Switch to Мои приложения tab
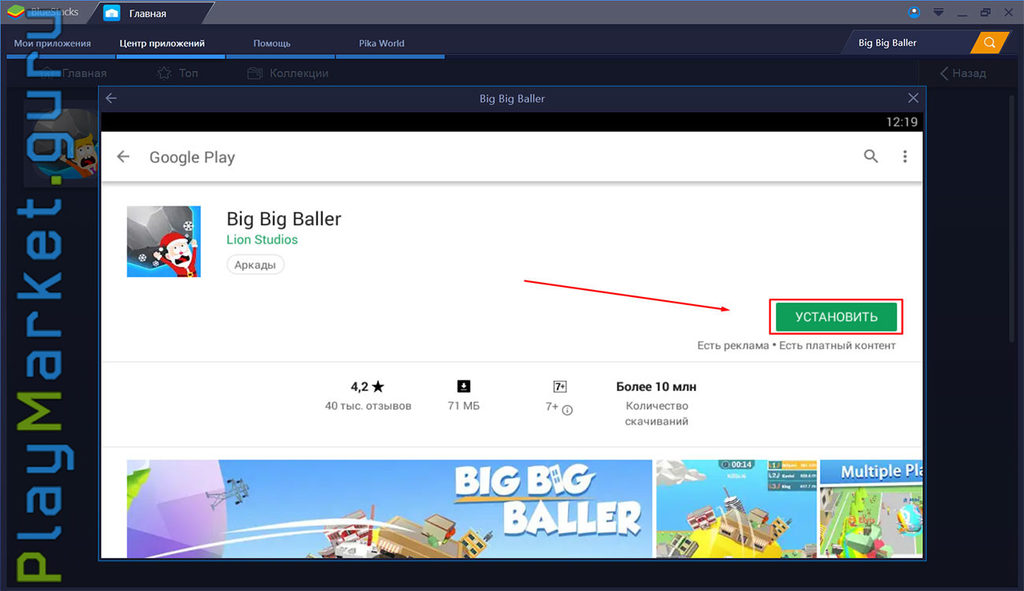This screenshot has width=1024, height=591. click(x=52, y=43)
